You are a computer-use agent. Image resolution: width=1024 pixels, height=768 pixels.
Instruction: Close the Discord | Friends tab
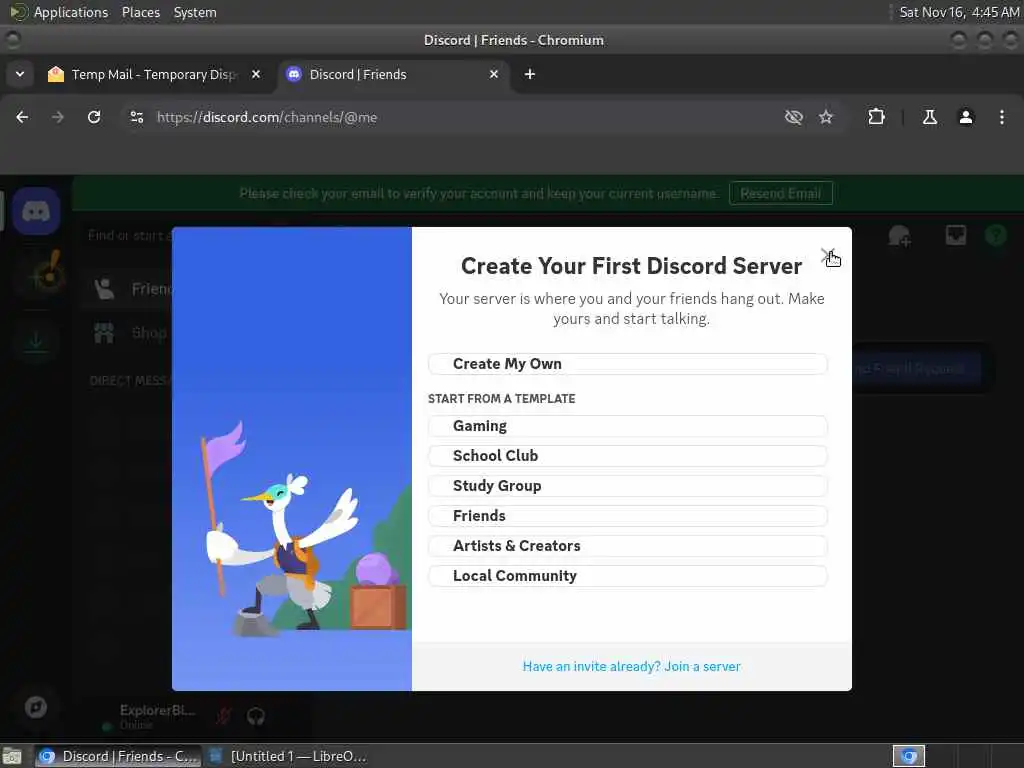coord(494,74)
